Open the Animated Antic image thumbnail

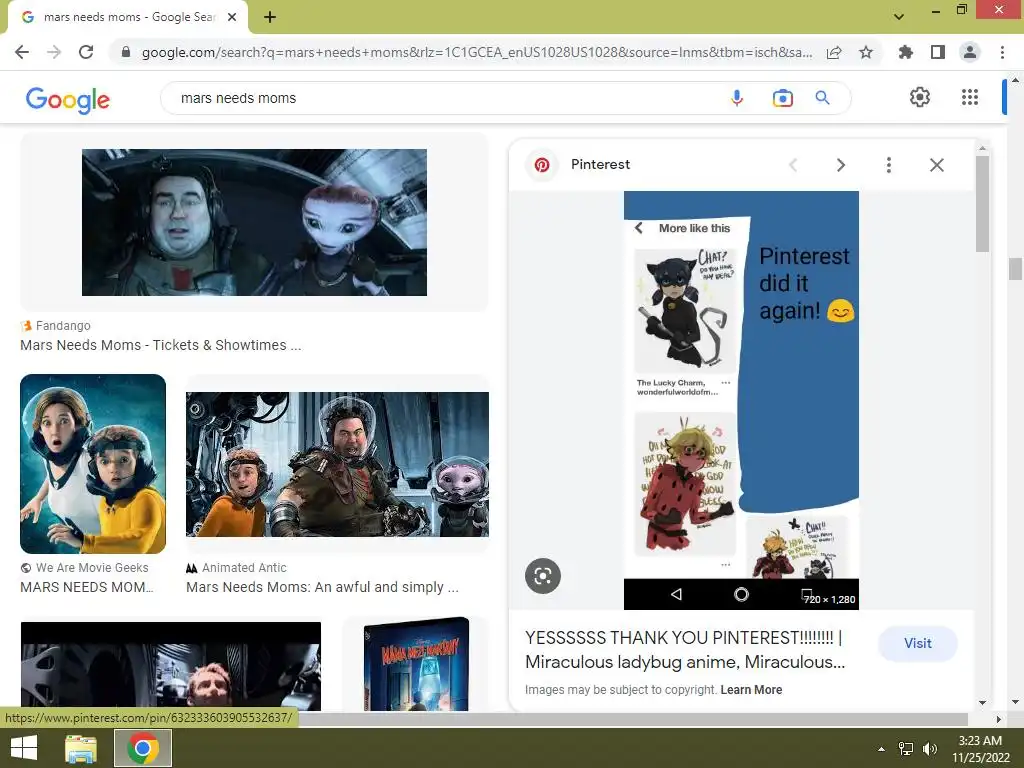[337, 464]
